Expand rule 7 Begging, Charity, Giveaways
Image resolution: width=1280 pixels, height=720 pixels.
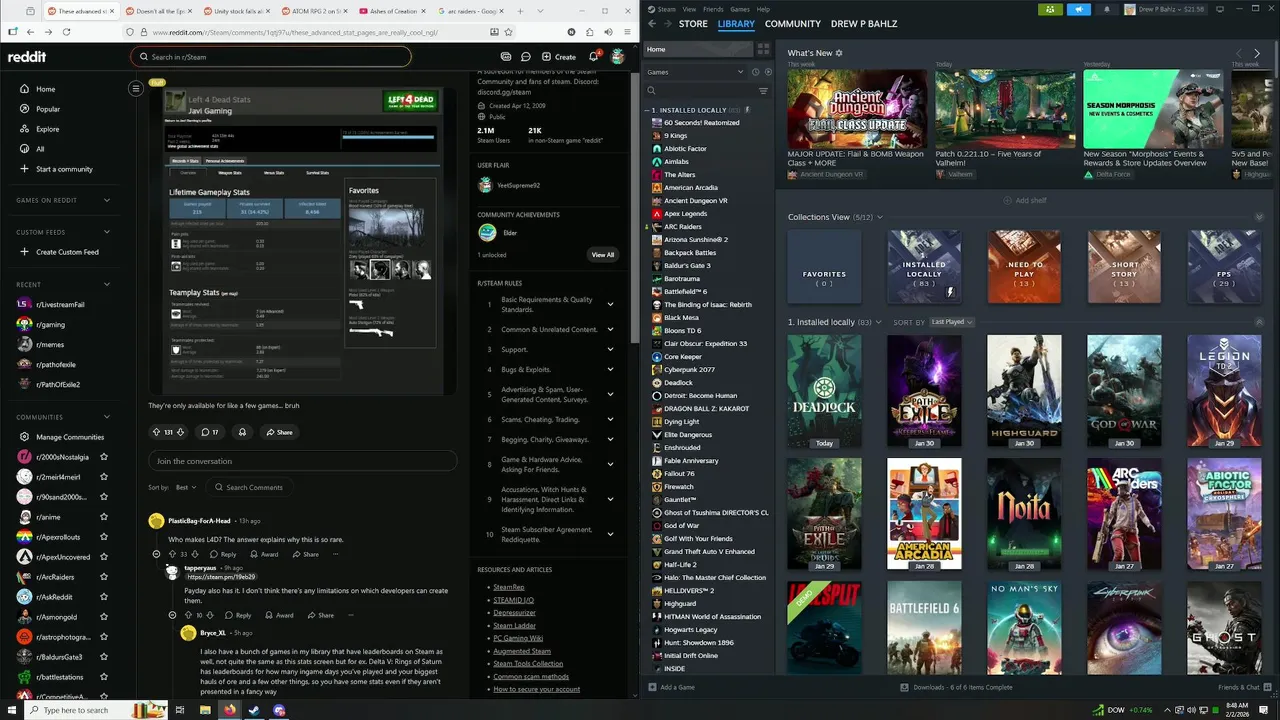coord(610,440)
